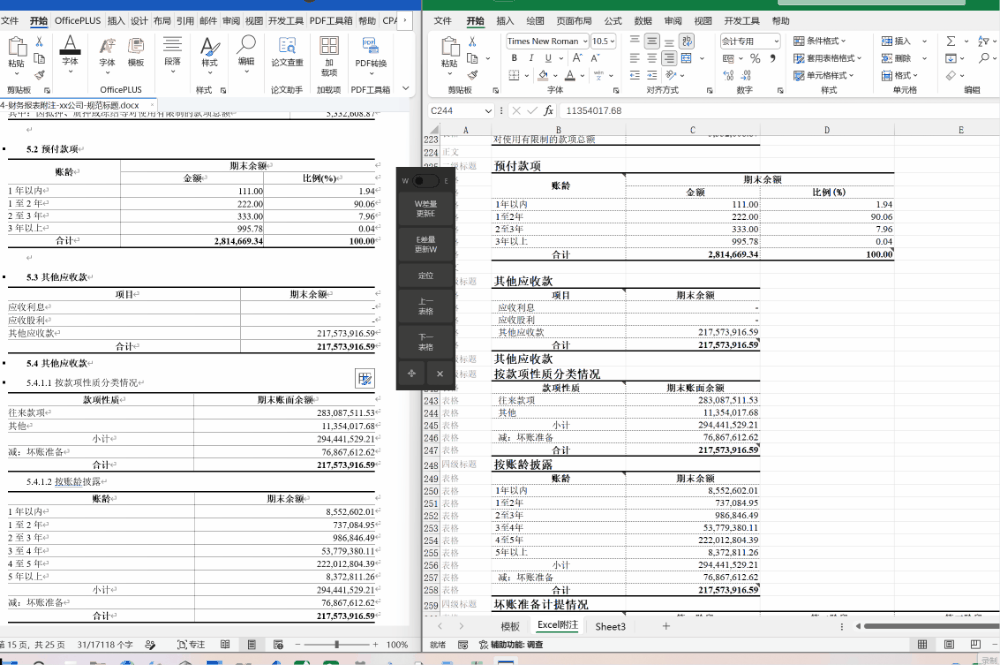Open the Times New Roman font dropdown
The width and height of the screenshot is (1000, 665).
pos(585,41)
